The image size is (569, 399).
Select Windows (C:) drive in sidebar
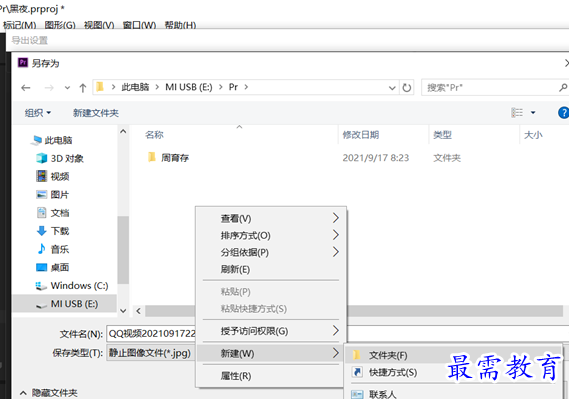tap(72, 286)
